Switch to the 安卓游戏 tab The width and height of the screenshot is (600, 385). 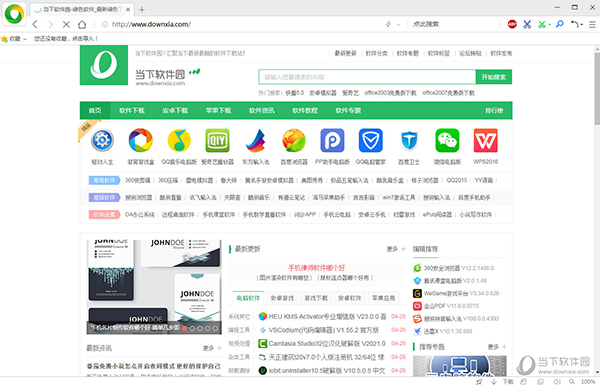(x=282, y=298)
